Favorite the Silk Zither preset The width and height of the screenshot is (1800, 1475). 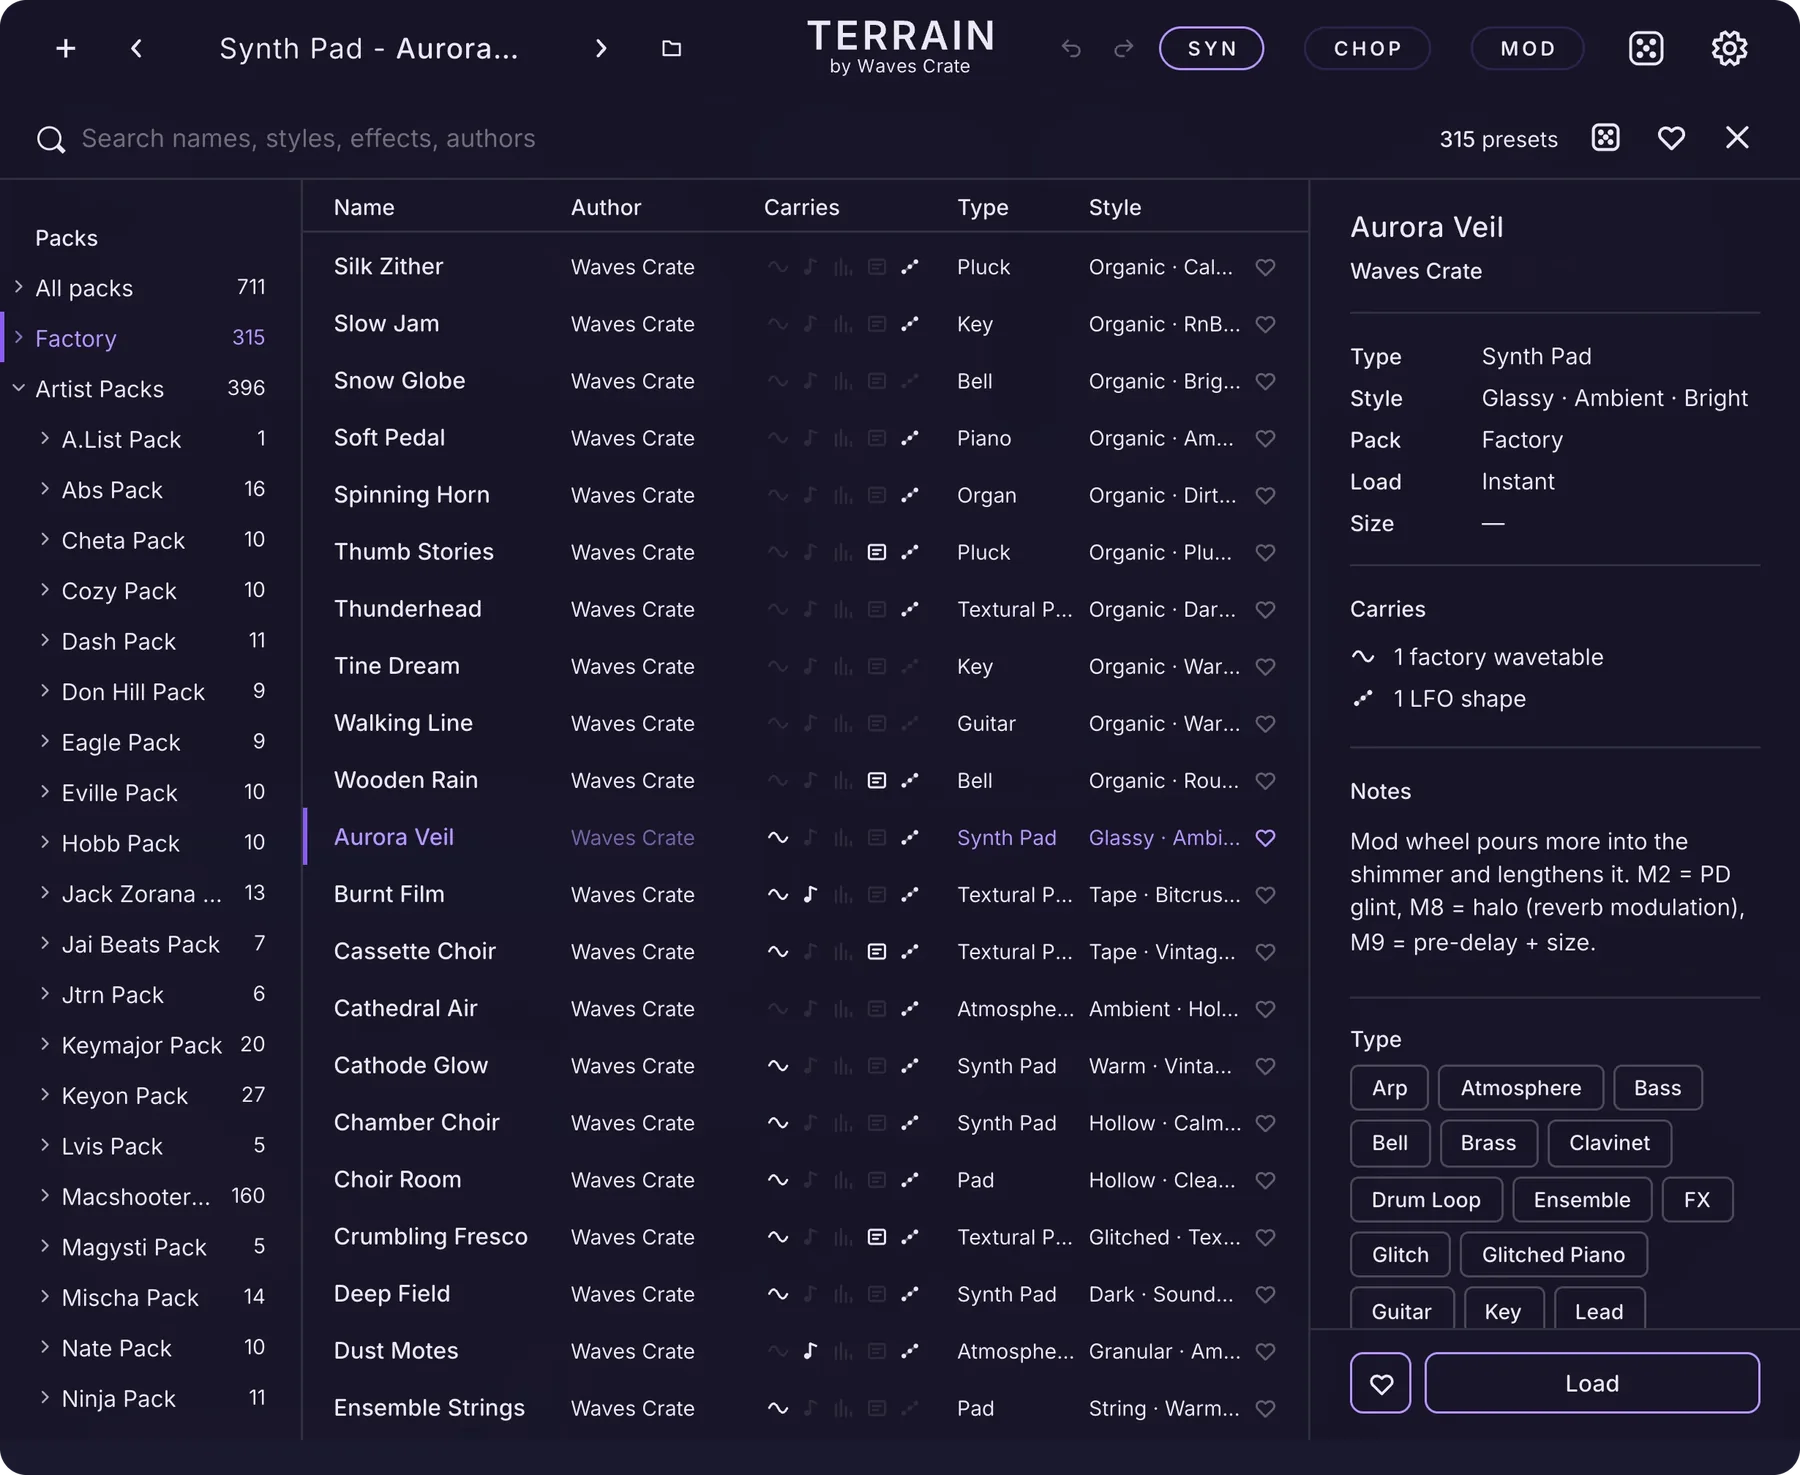coord(1265,267)
